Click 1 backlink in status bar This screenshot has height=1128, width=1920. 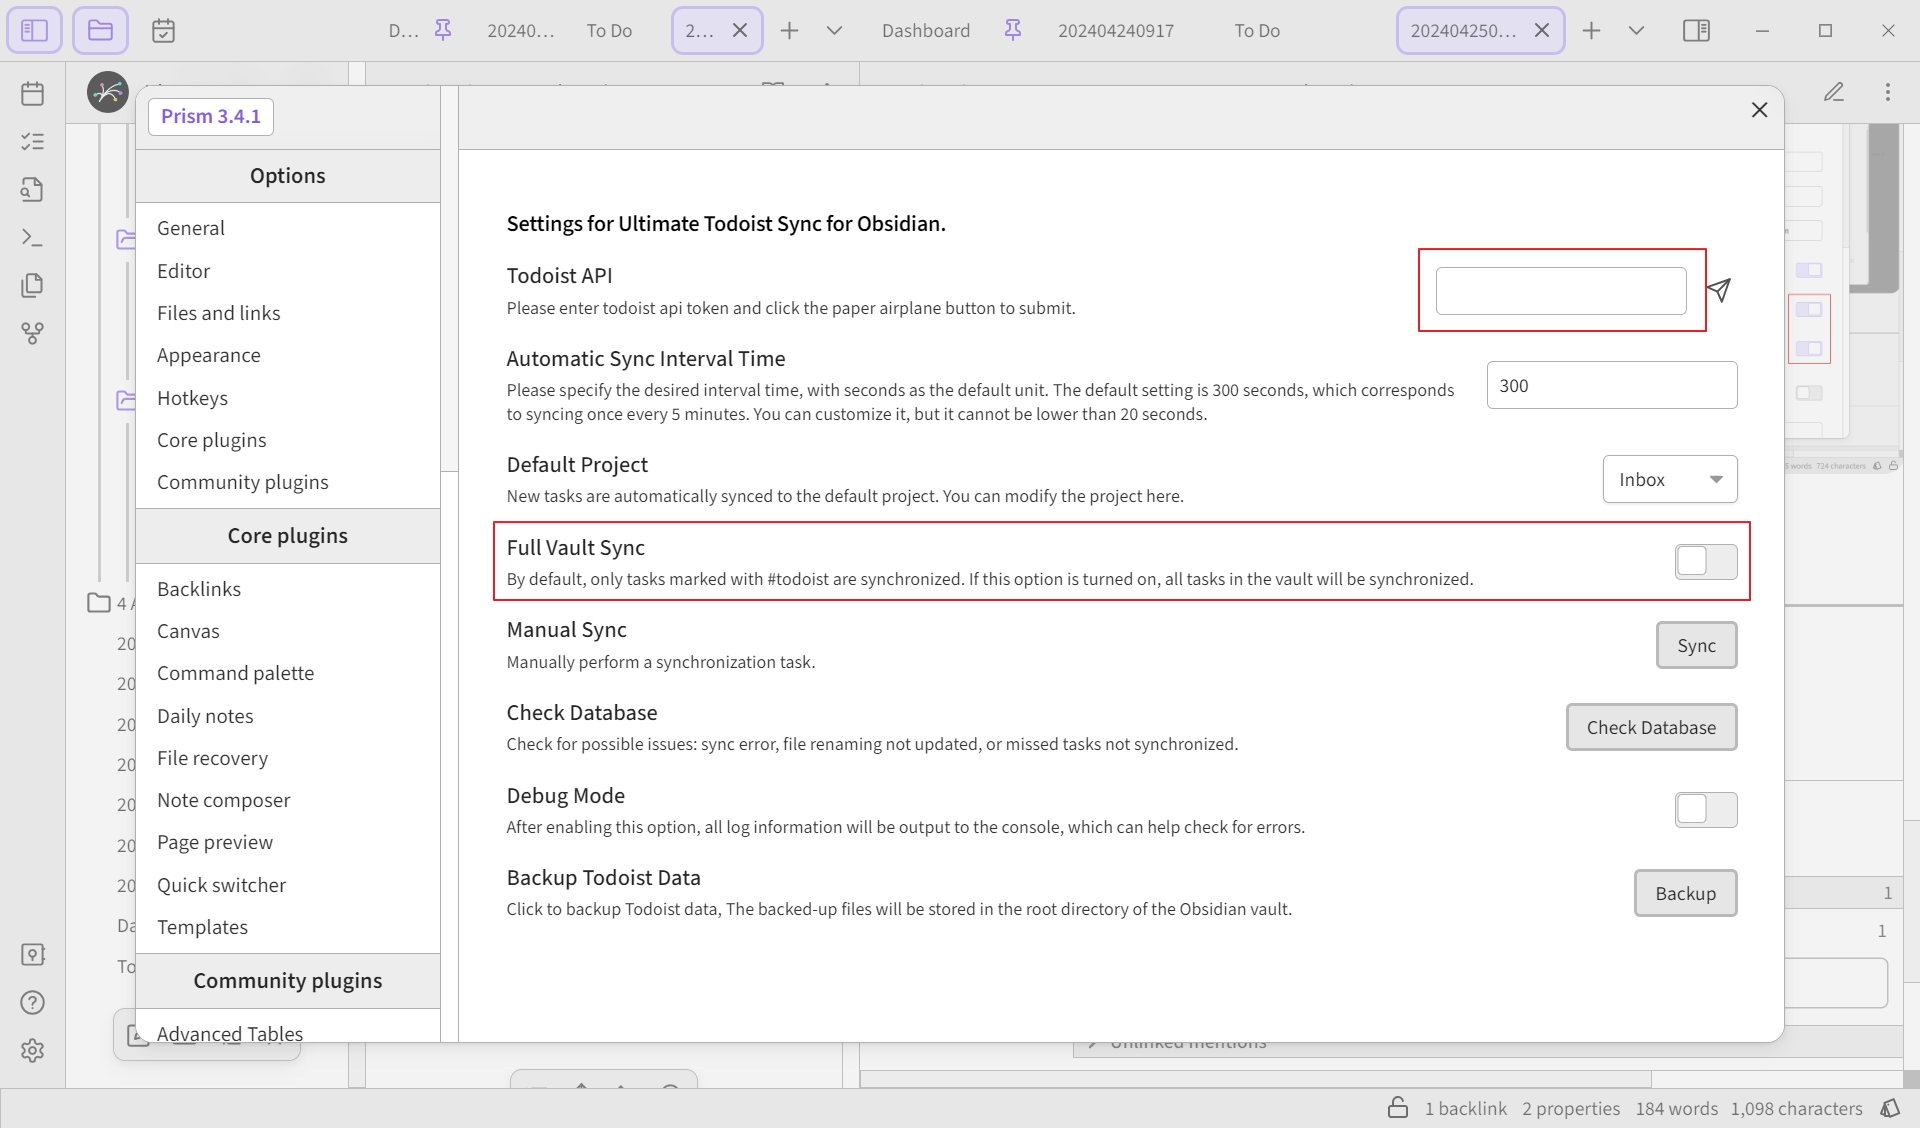tap(1466, 1108)
